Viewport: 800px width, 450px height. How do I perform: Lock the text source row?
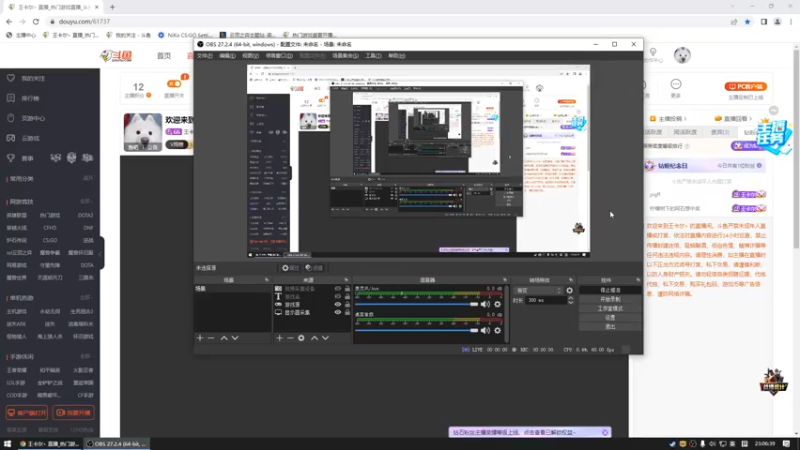coord(347,296)
